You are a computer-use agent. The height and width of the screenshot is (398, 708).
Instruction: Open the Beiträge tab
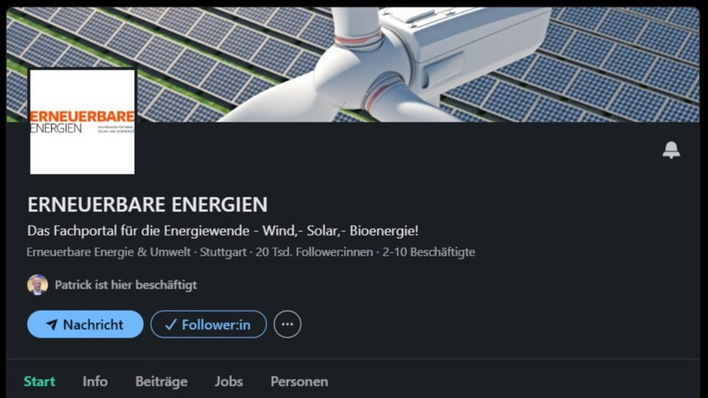(x=161, y=381)
